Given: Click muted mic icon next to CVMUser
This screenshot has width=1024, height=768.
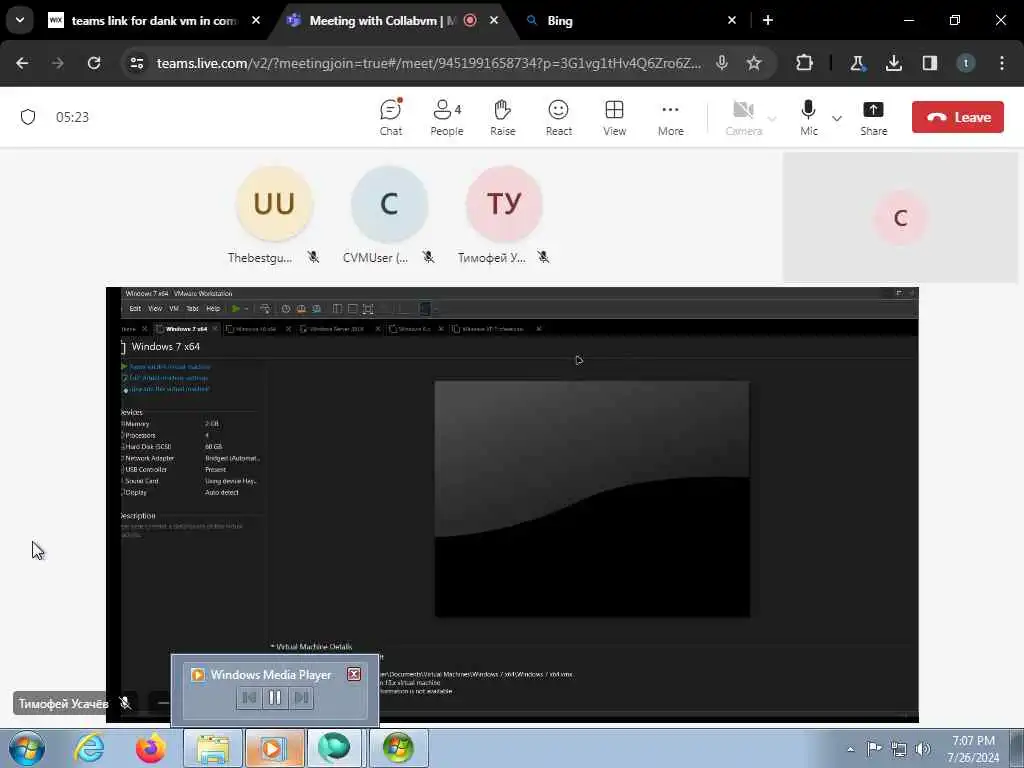Looking at the screenshot, I should tap(428, 257).
